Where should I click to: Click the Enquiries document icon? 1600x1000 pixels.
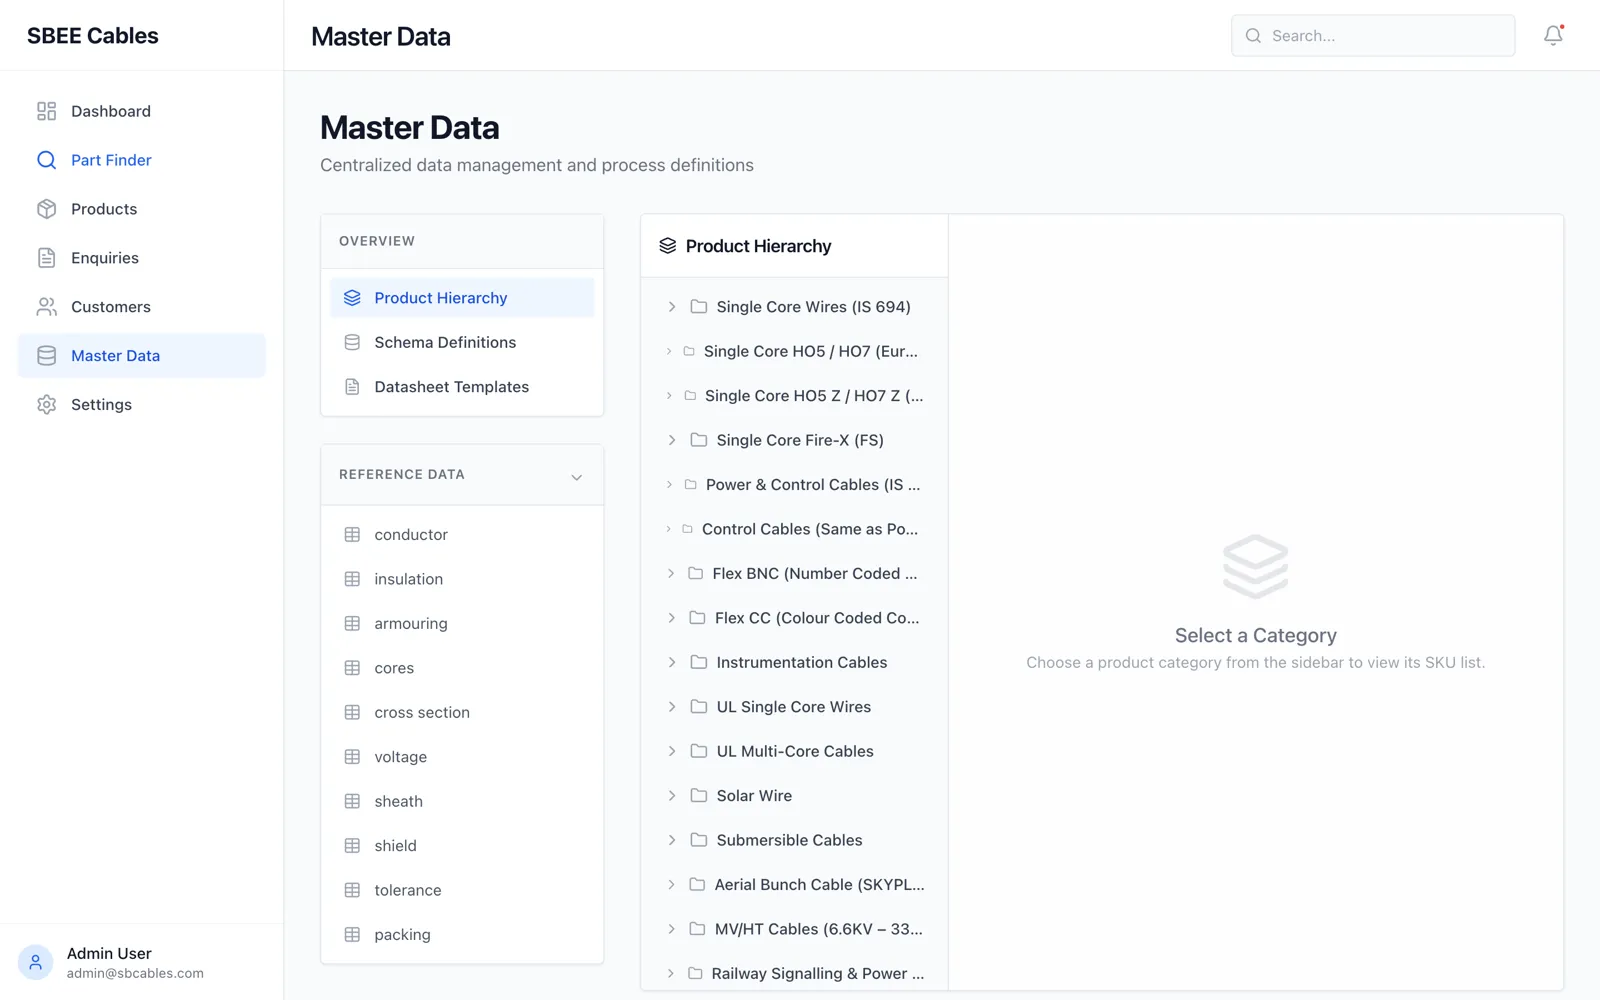(46, 258)
